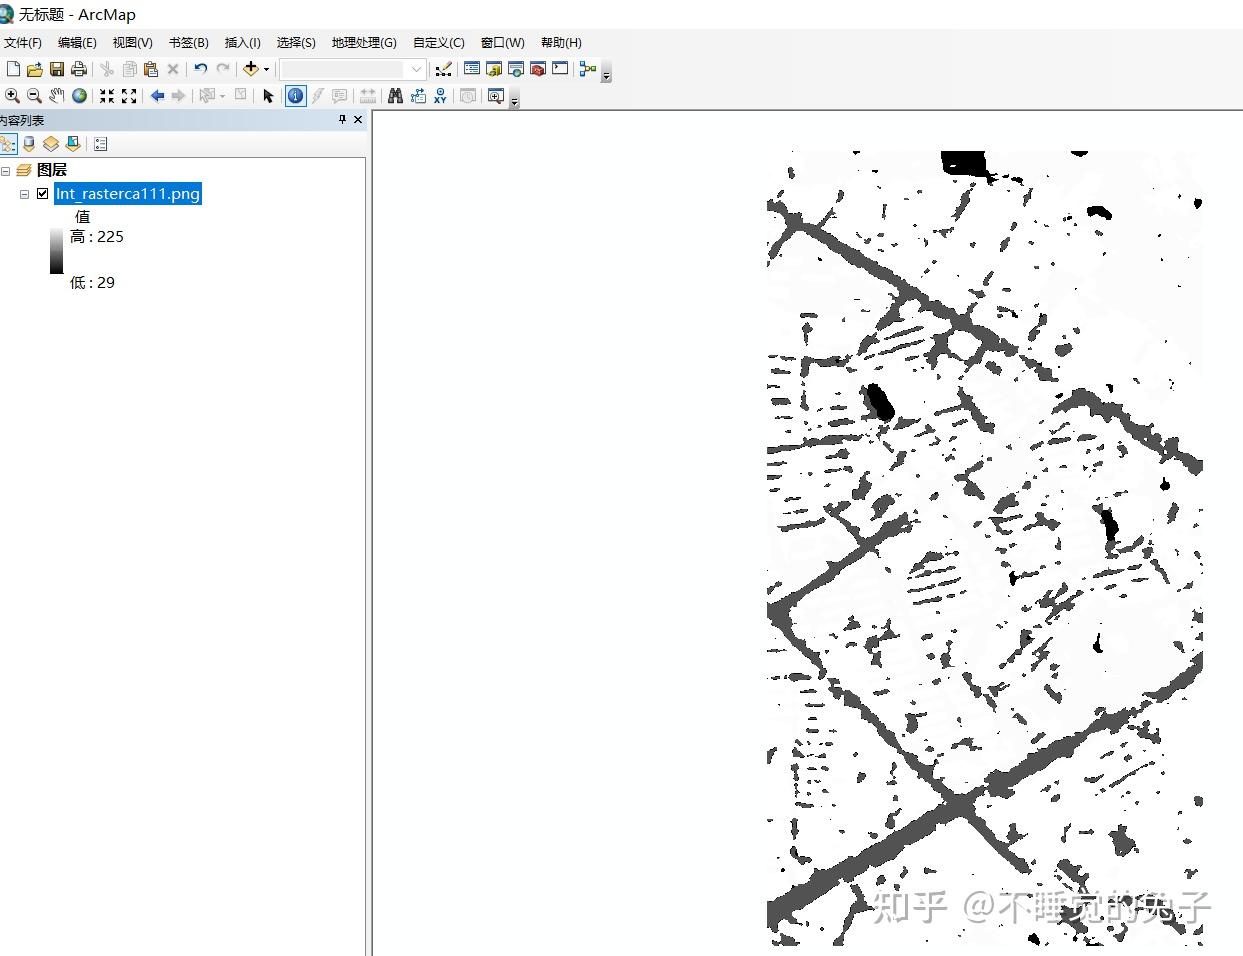Collapse the 图层 data frame node

click(6, 171)
